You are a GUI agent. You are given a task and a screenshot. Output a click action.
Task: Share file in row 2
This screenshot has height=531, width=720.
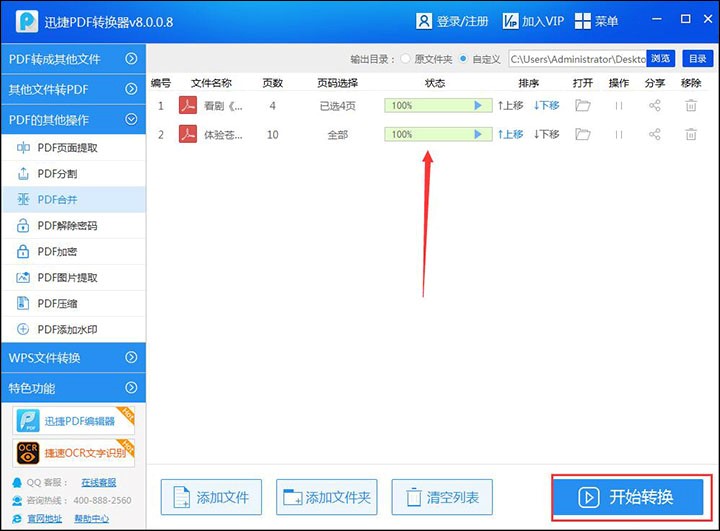click(x=654, y=134)
